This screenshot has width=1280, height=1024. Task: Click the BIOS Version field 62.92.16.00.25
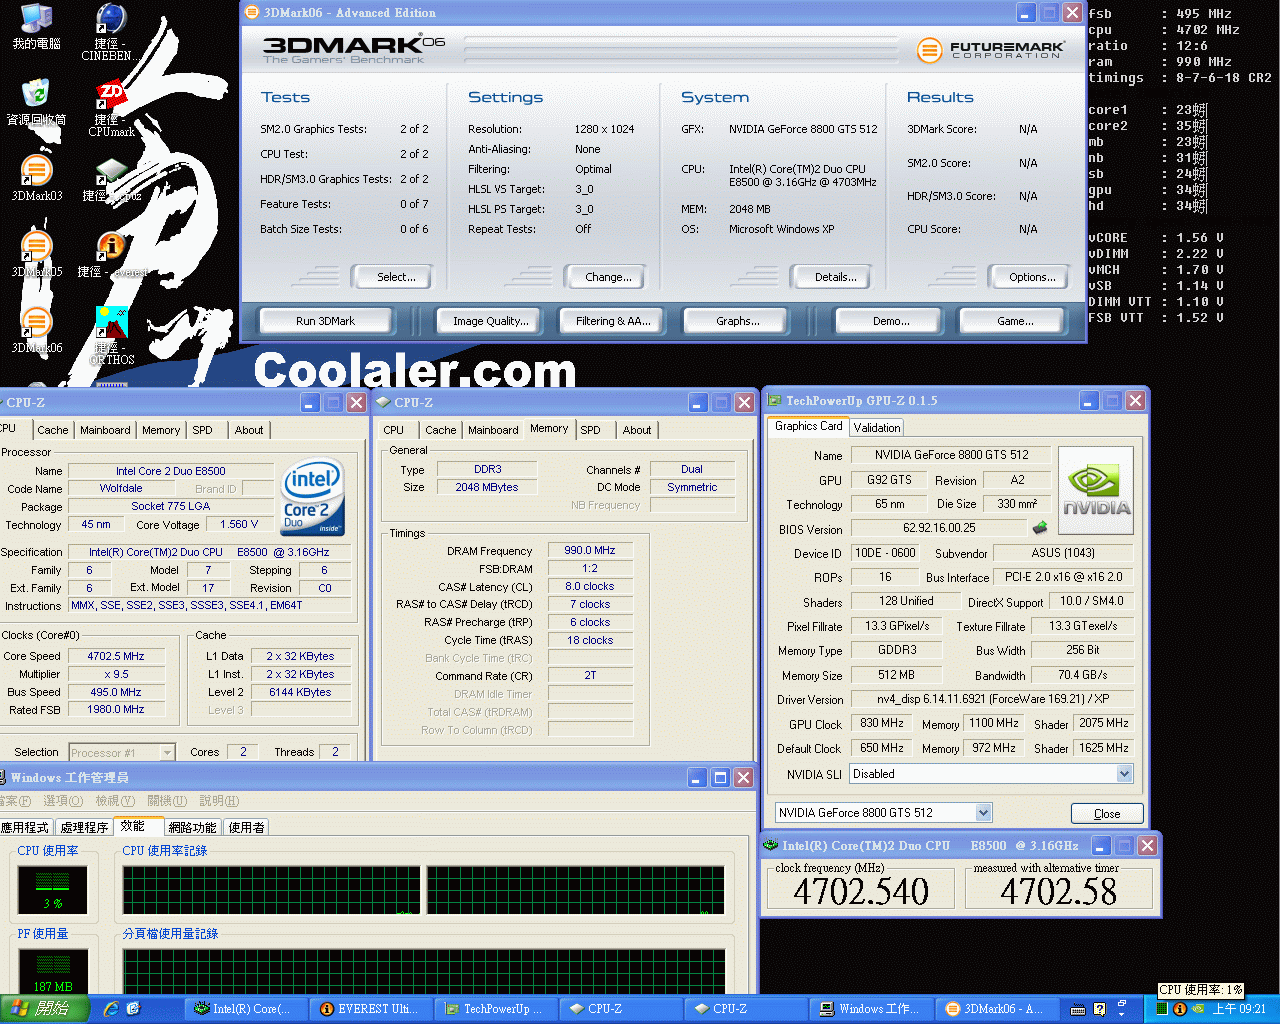tap(939, 528)
